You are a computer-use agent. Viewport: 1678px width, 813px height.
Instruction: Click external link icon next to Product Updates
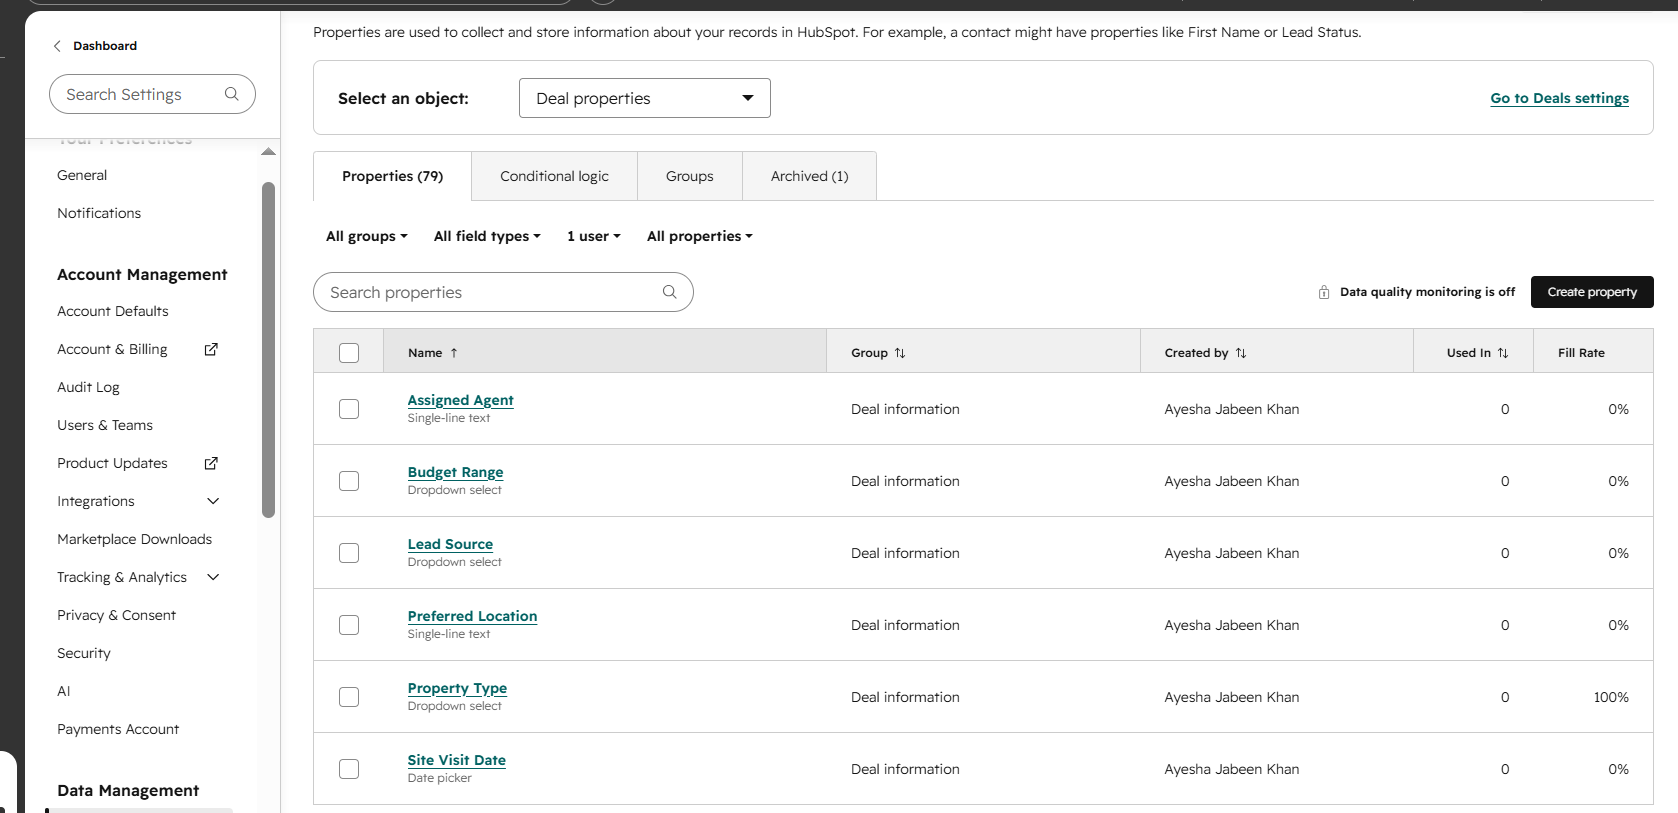[x=211, y=463]
